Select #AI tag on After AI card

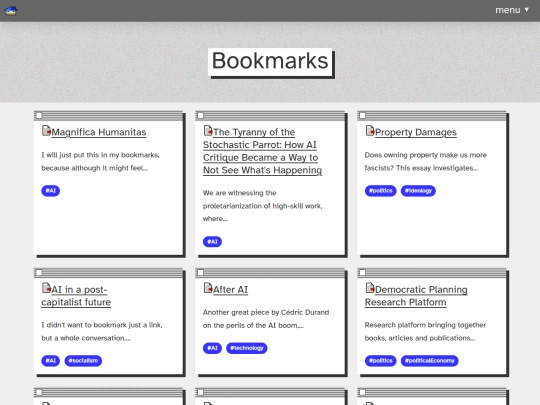[212, 348]
